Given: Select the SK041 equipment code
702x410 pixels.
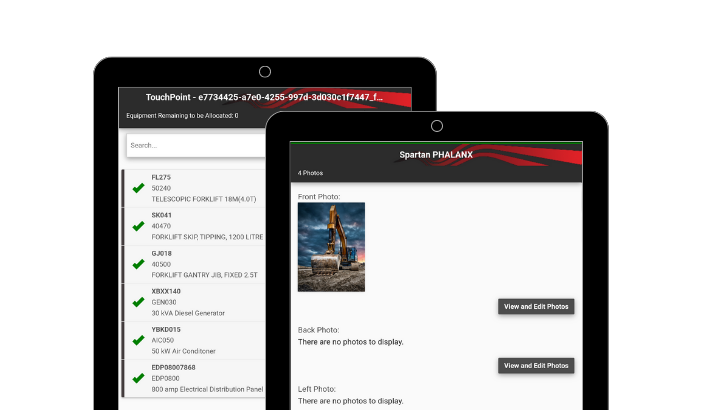Looking at the screenshot, I should [161, 215].
